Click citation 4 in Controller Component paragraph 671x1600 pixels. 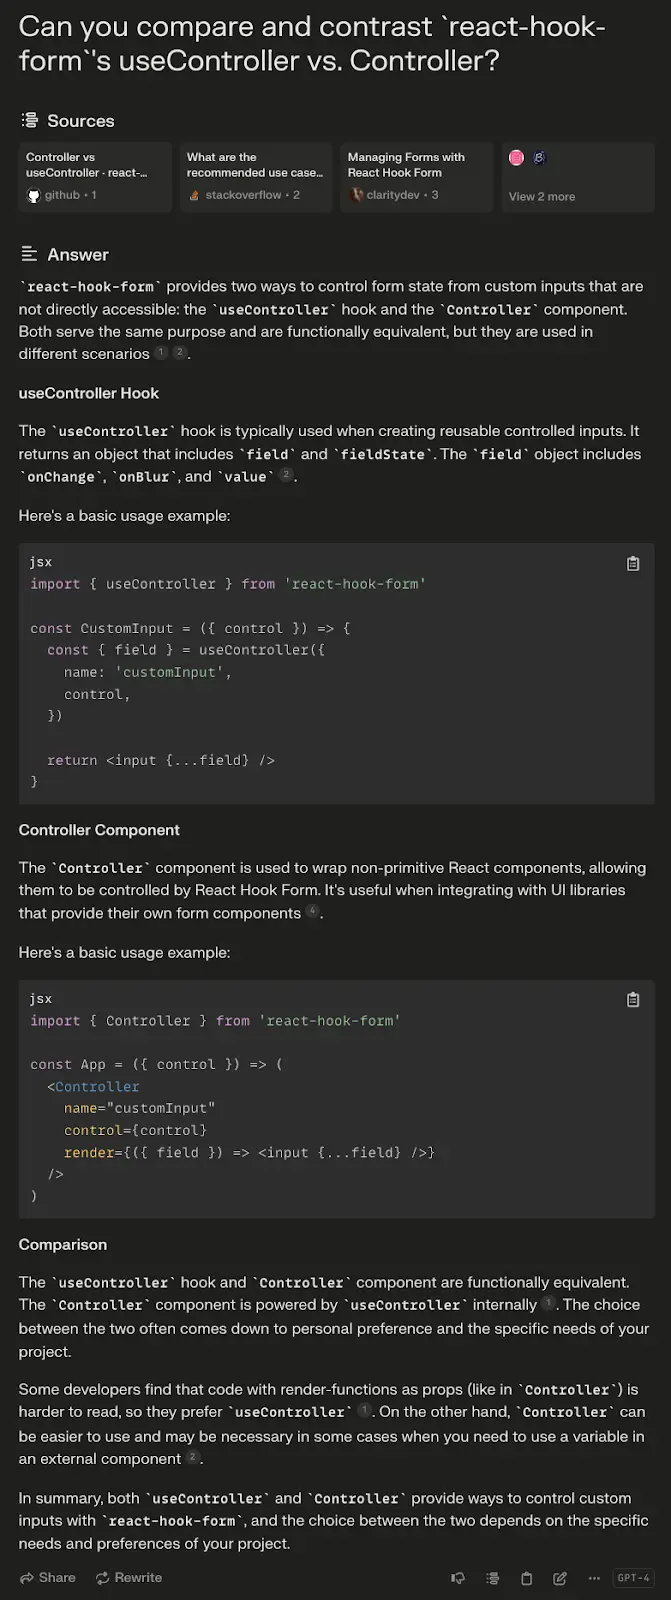click(x=313, y=912)
